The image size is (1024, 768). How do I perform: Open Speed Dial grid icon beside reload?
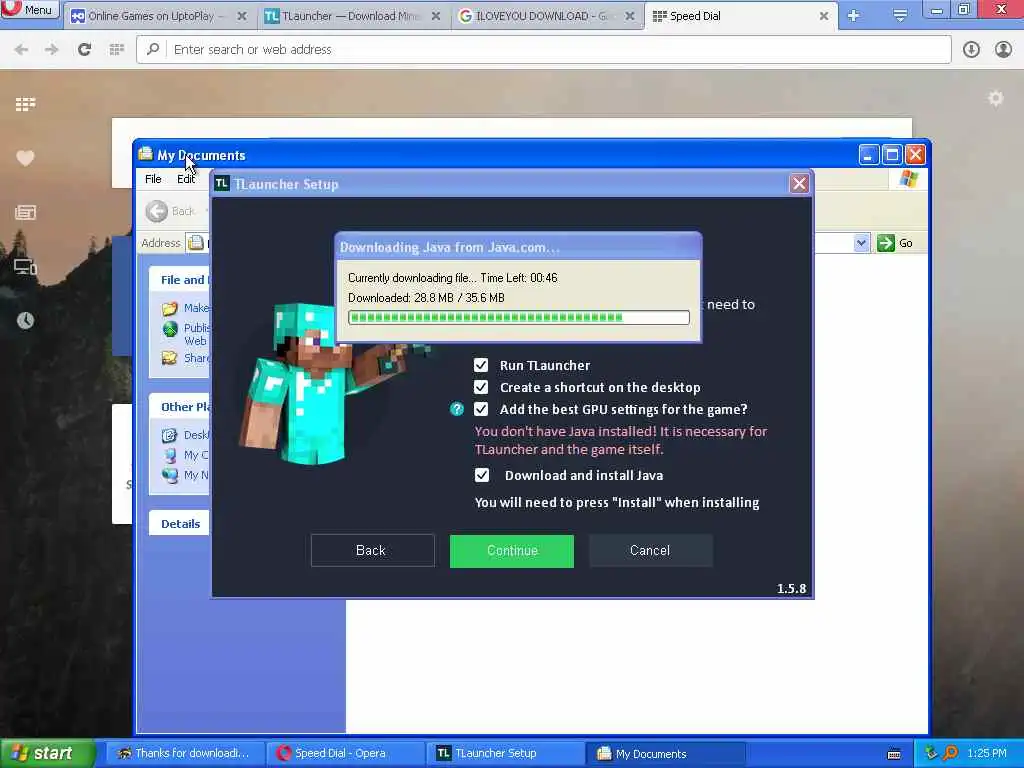(116, 49)
